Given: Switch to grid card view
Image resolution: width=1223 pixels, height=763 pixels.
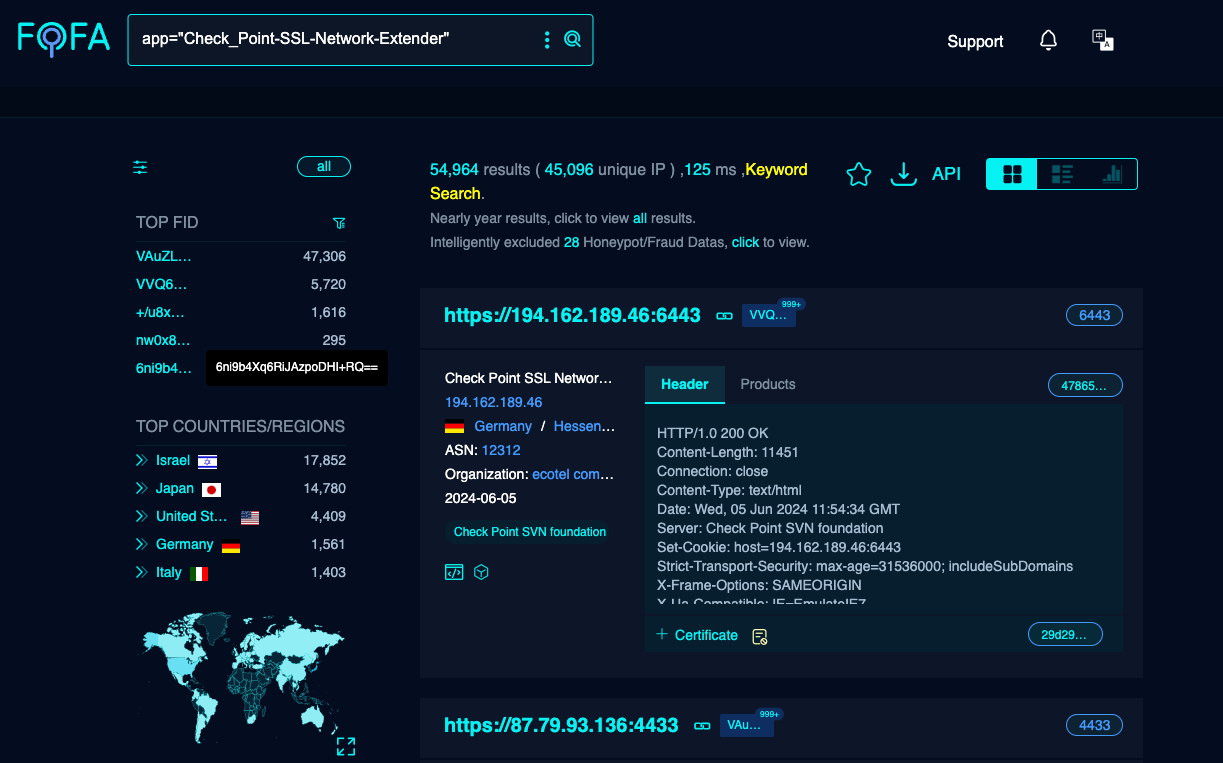Looking at the screenshot, I should [1012, 174].
